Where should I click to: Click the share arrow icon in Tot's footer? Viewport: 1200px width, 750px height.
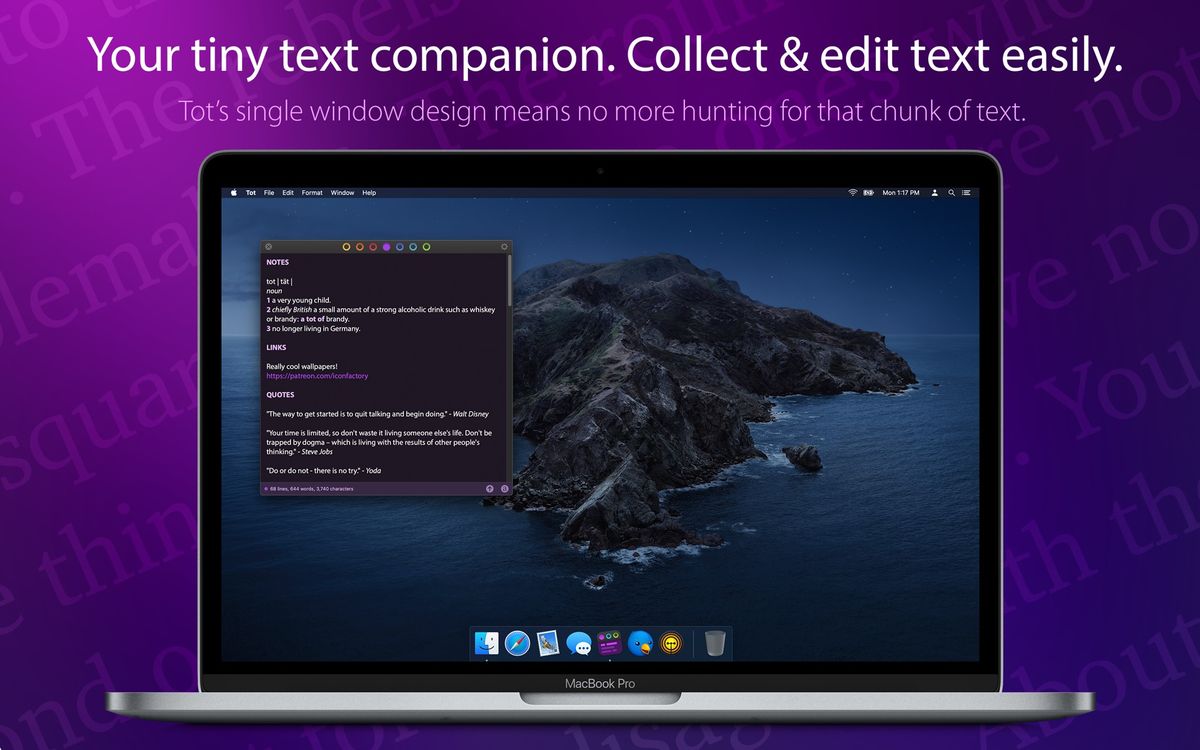tap(489, 489)
